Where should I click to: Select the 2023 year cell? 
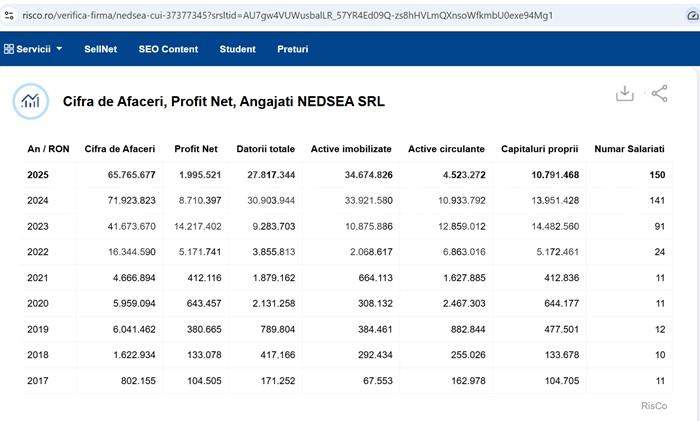coord(38,226)
